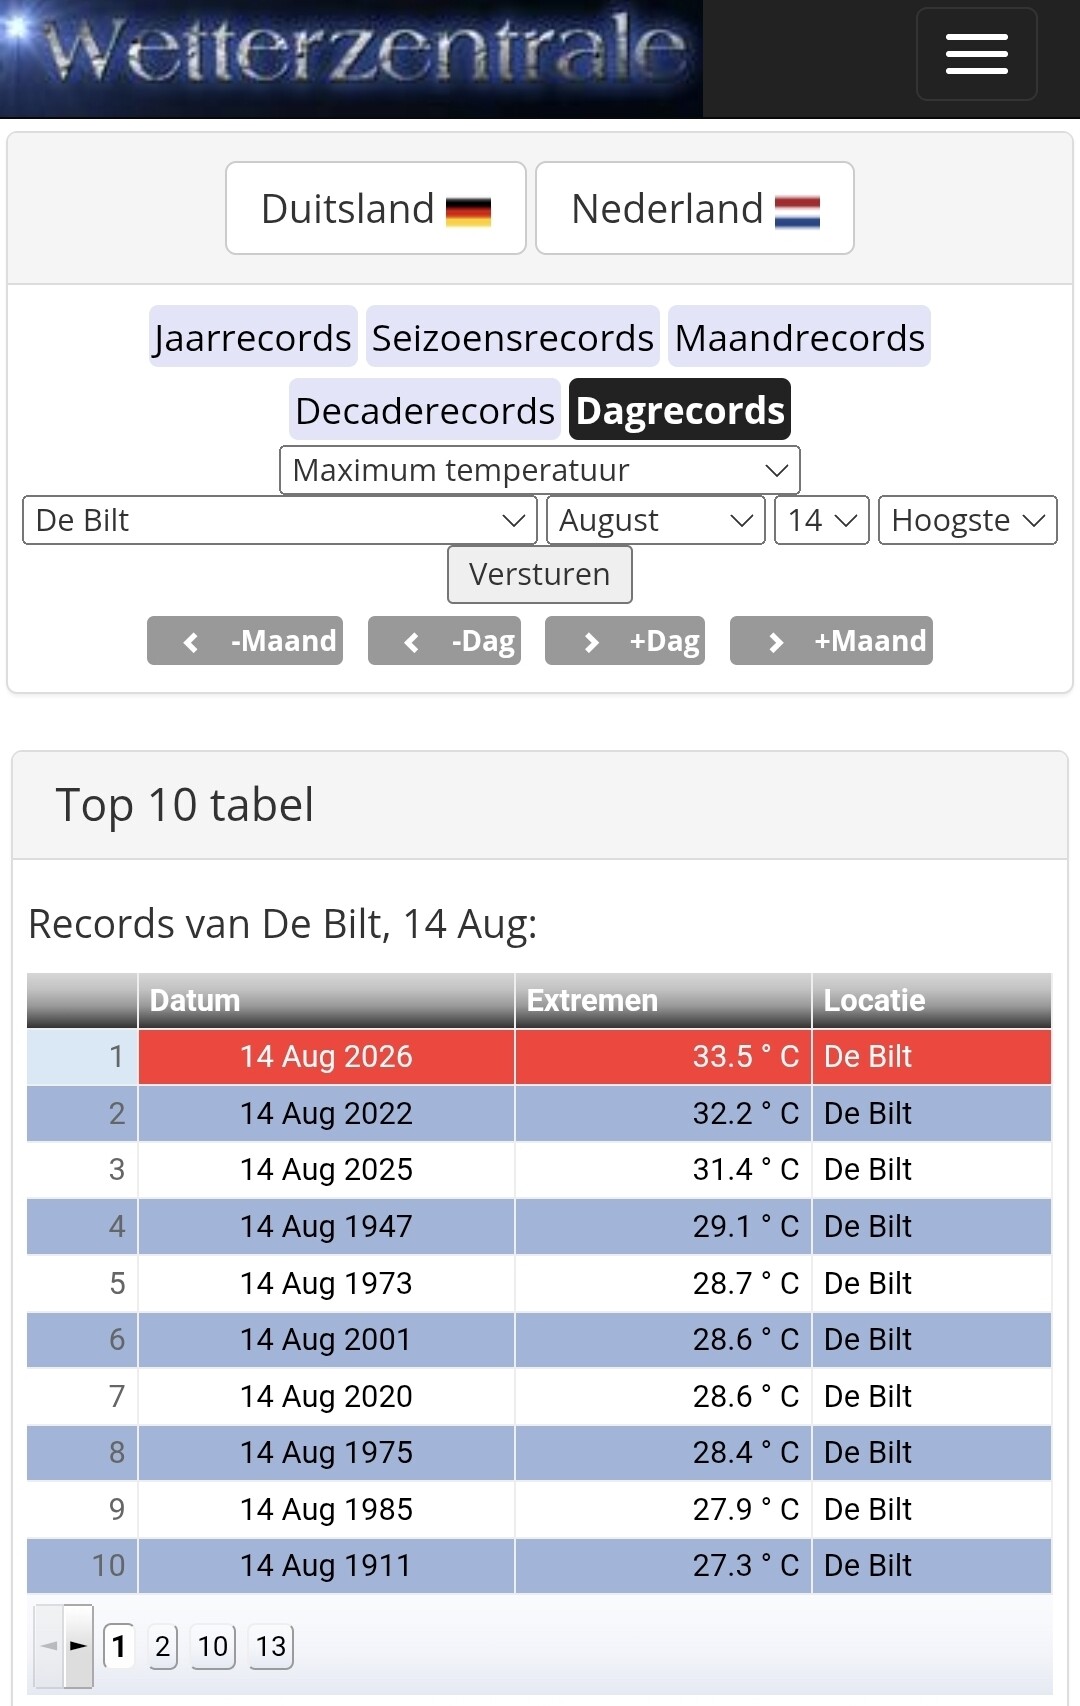
Task: Open the De Bilt station dropdown
Action: point(280,520)
